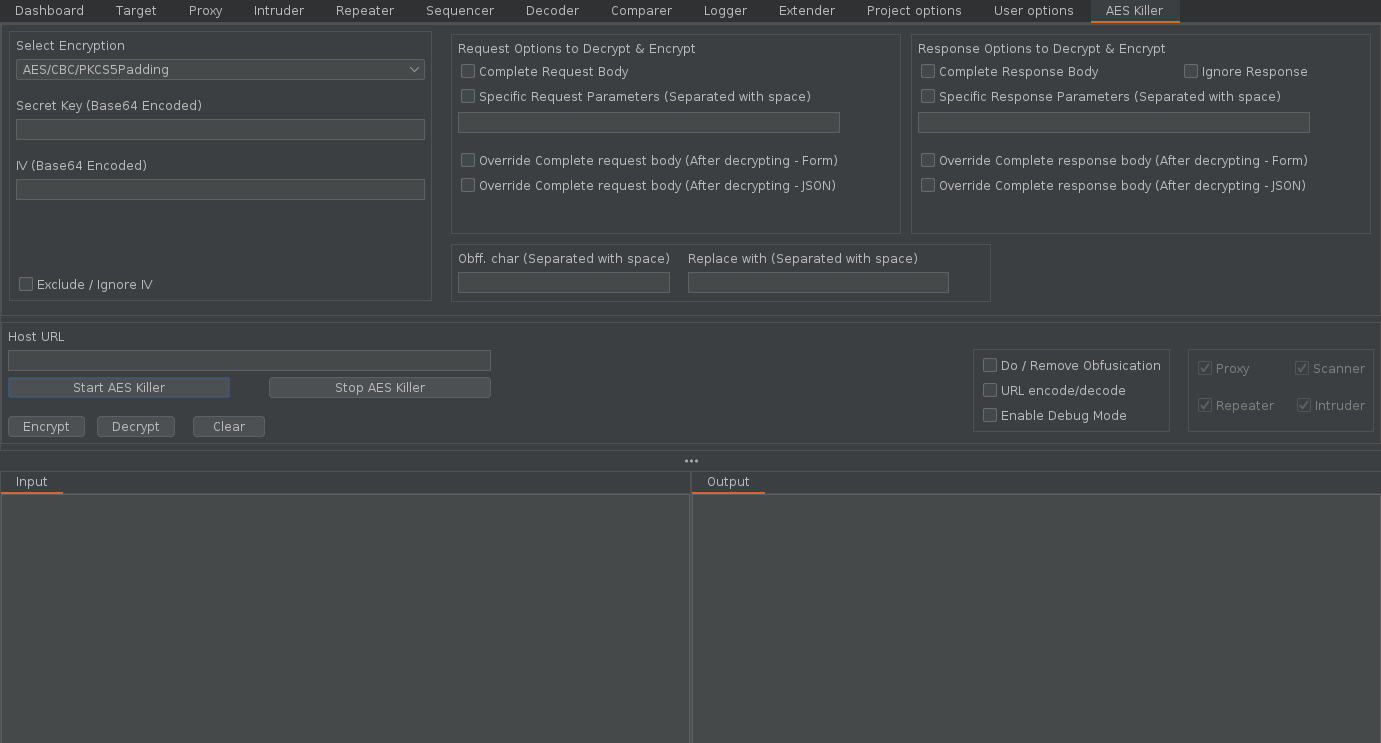Click the Obff. char input field
This screenshot has width=1381, height=743.
click(564, 282)
